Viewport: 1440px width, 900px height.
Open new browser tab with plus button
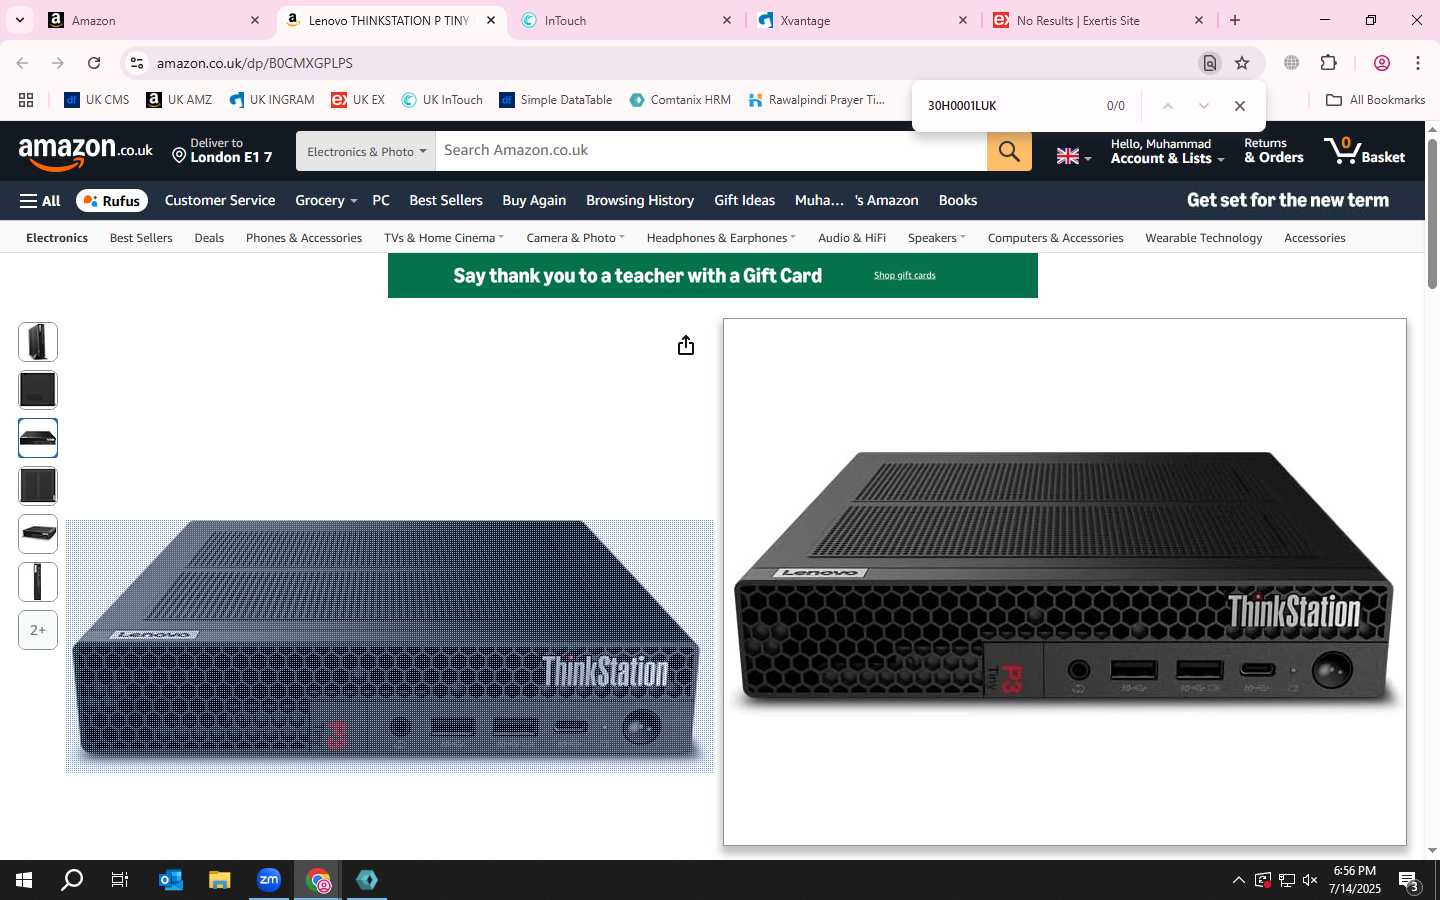[x=1235, y=20]
